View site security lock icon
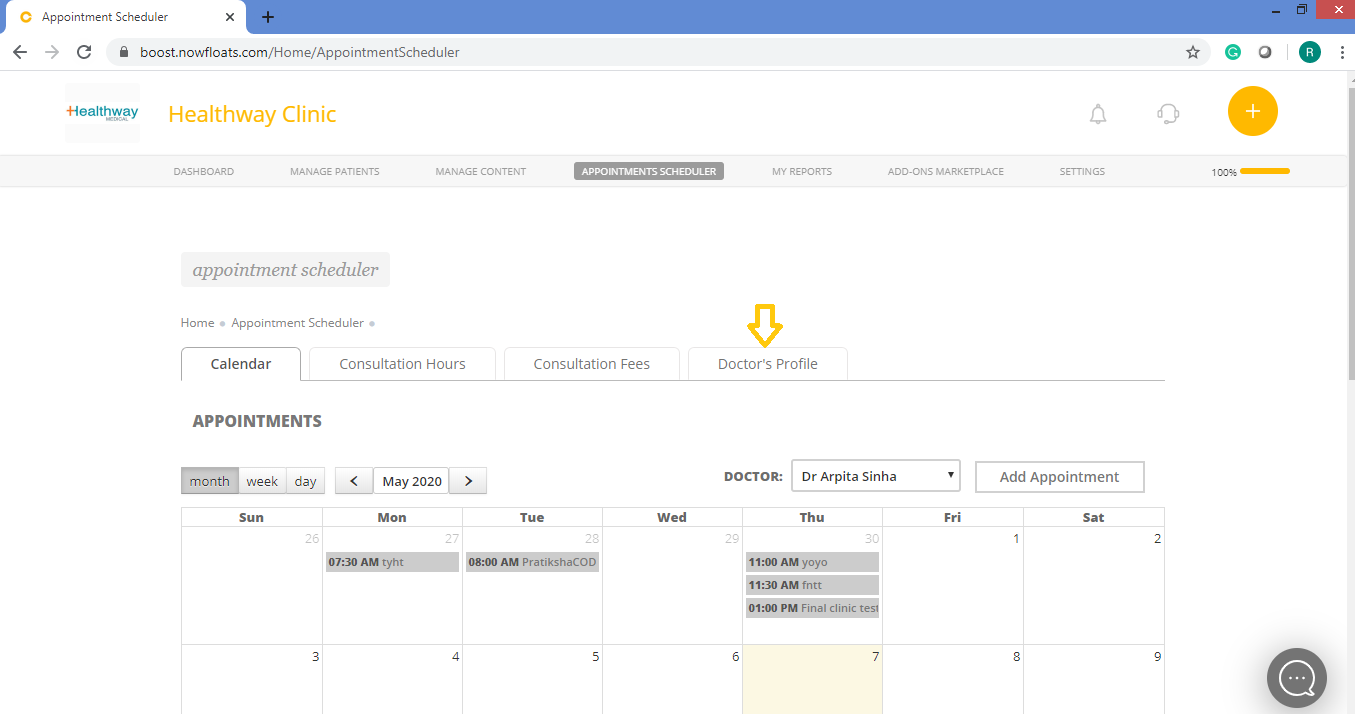Viewport: 1355px width, 714px height. point(124,52)
